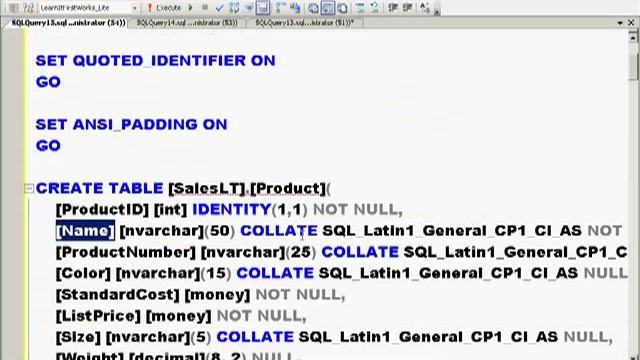Click GO beneath SET ANSI_PADDING ON
The height and width of the screenshot is (360, 640).
[x=48, y=145]
